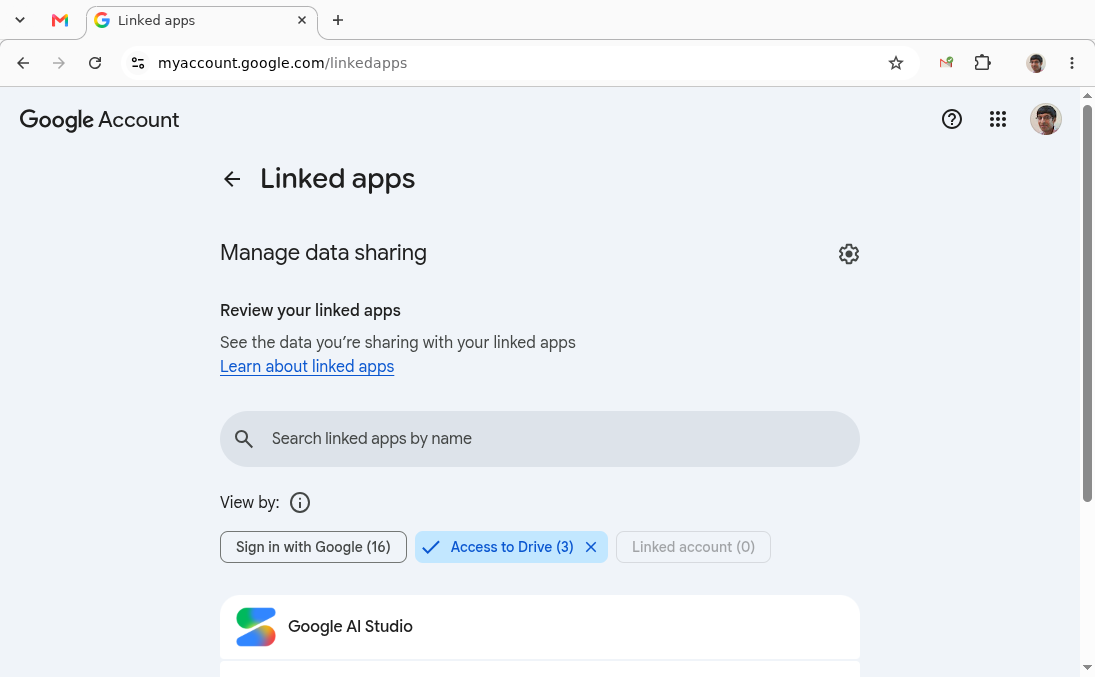Show View by info tooltip icon
The image size is (1095, 677).
click(x=300, y=502)
